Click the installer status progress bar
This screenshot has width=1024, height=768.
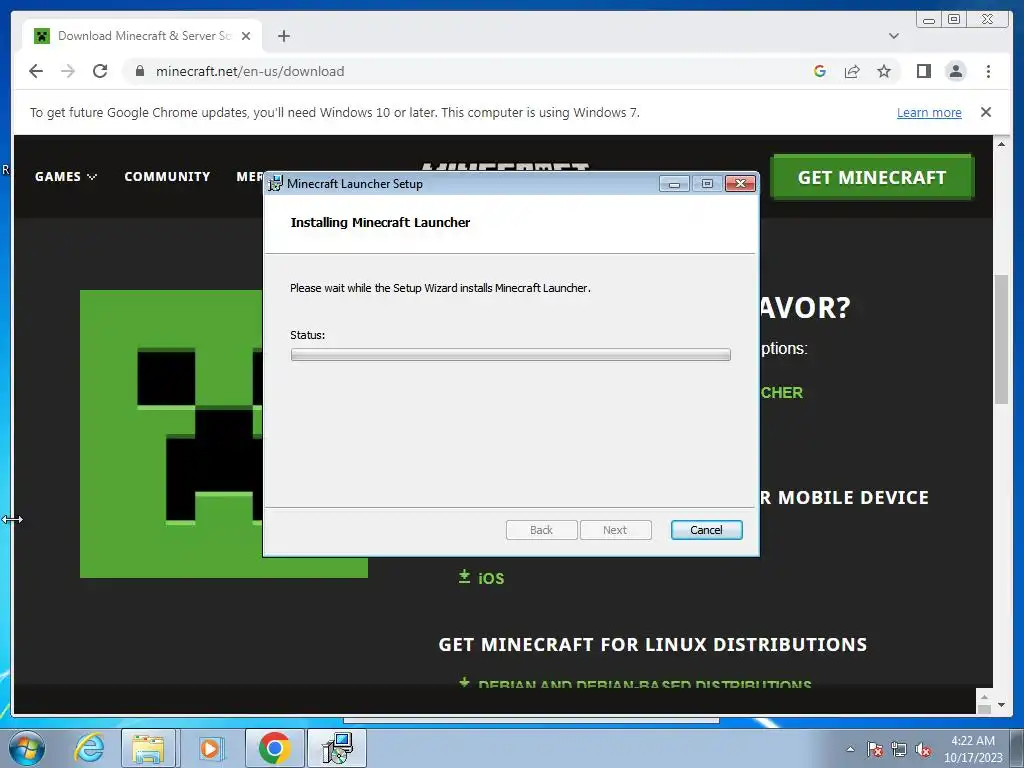[x=511, y=355]
